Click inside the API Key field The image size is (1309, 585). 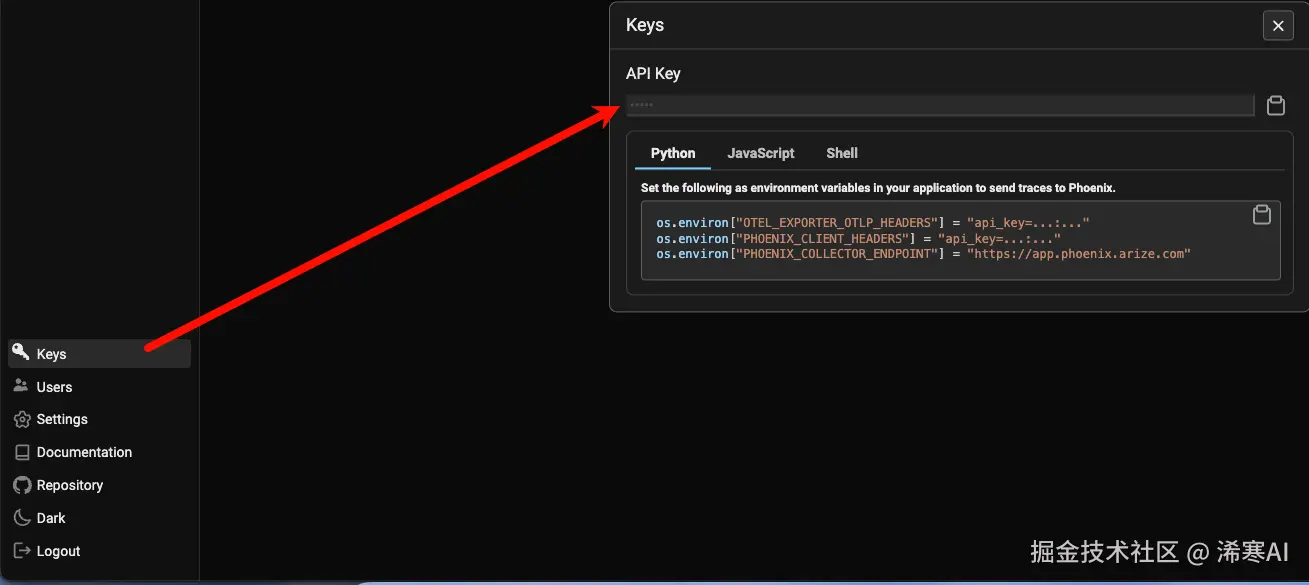click(x=940, y=105)
